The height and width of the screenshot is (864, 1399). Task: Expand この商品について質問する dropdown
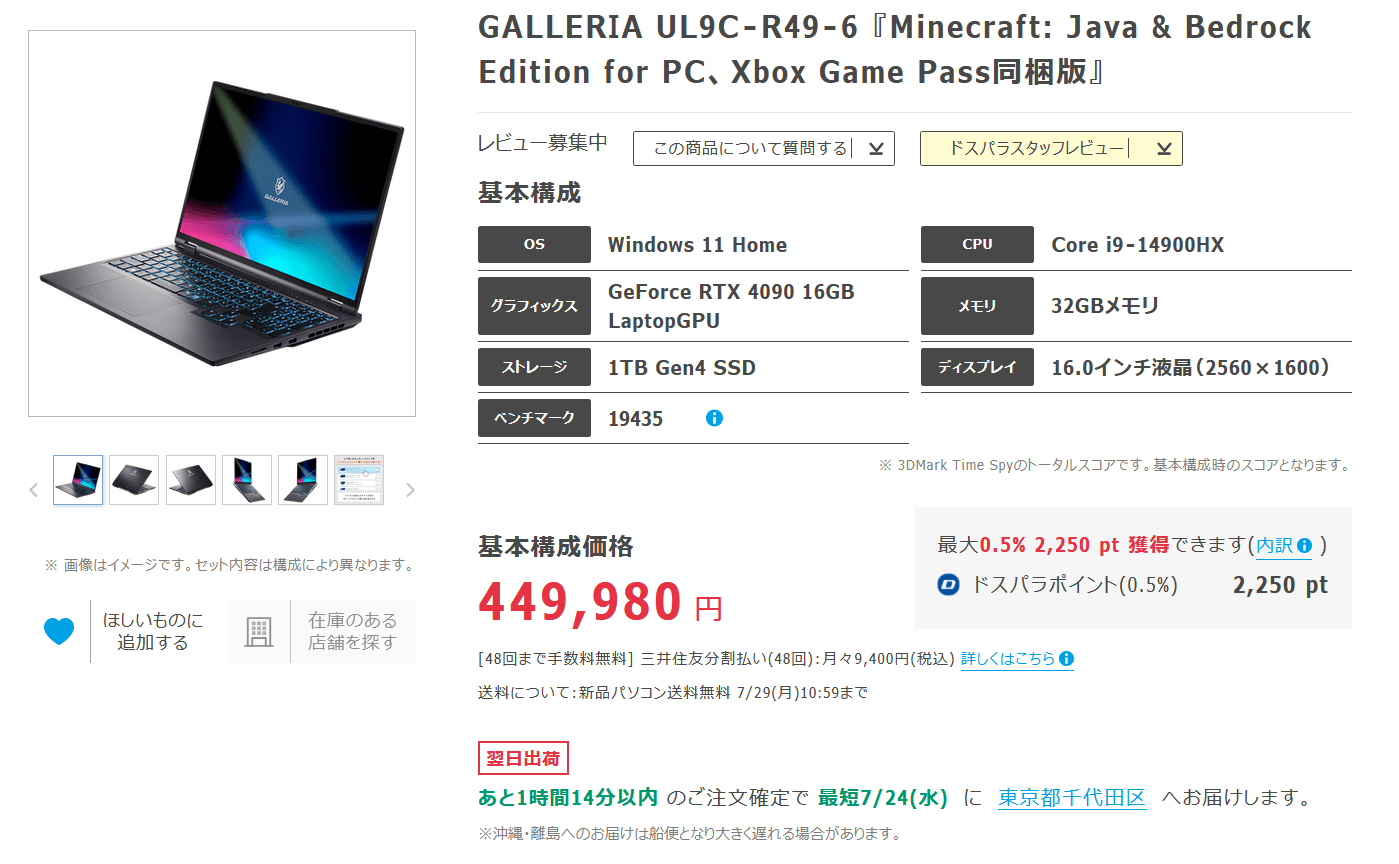pos(764,148)
